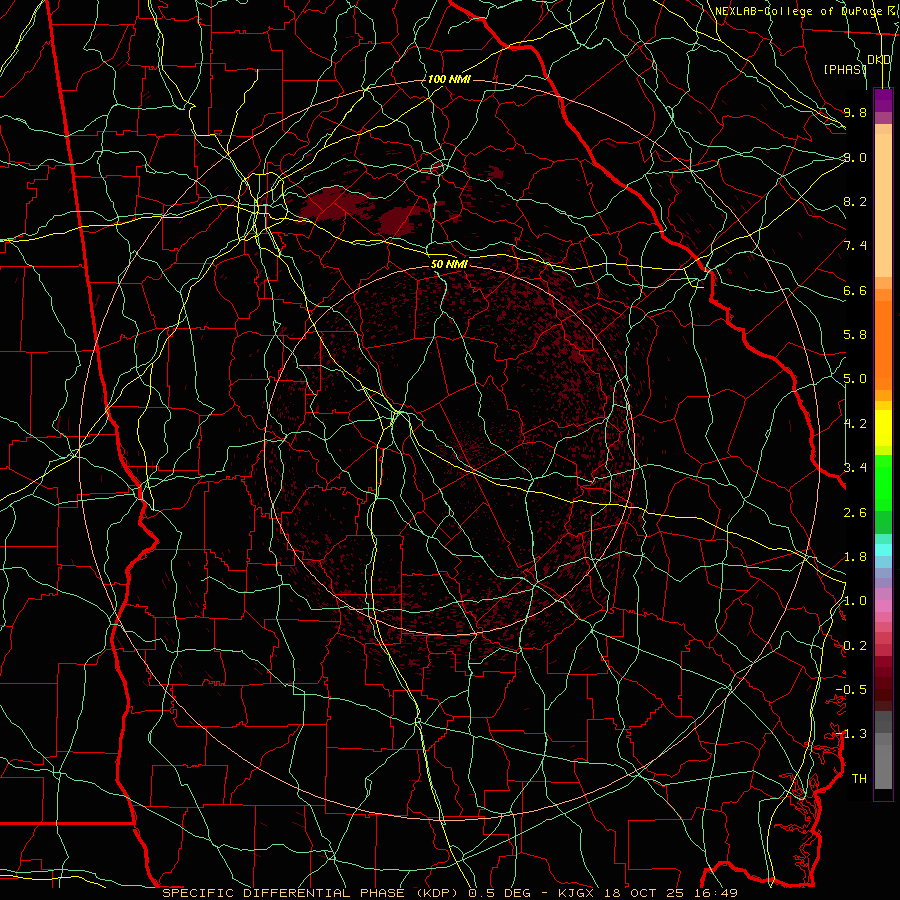
Task: Click the 1.0 scale value
Action: tap(855, 601)
